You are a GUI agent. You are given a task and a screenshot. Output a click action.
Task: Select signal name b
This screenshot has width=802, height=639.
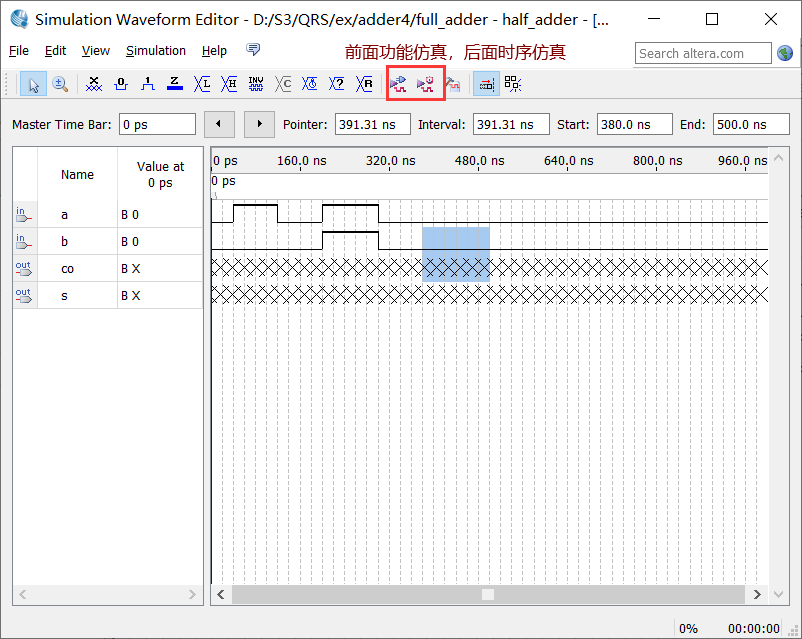pos(64,241)
